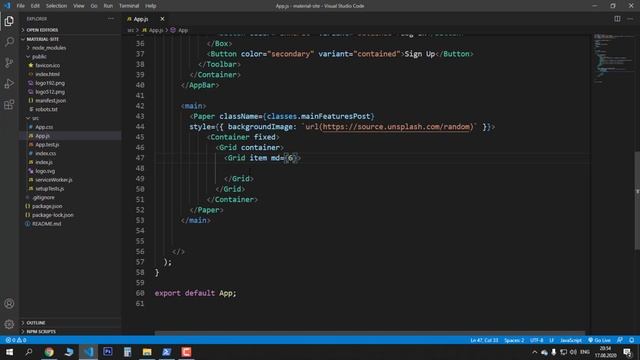The height and width of the screenshot is (360, 640).
Task: Open the Extensions view
Action: 9,104
